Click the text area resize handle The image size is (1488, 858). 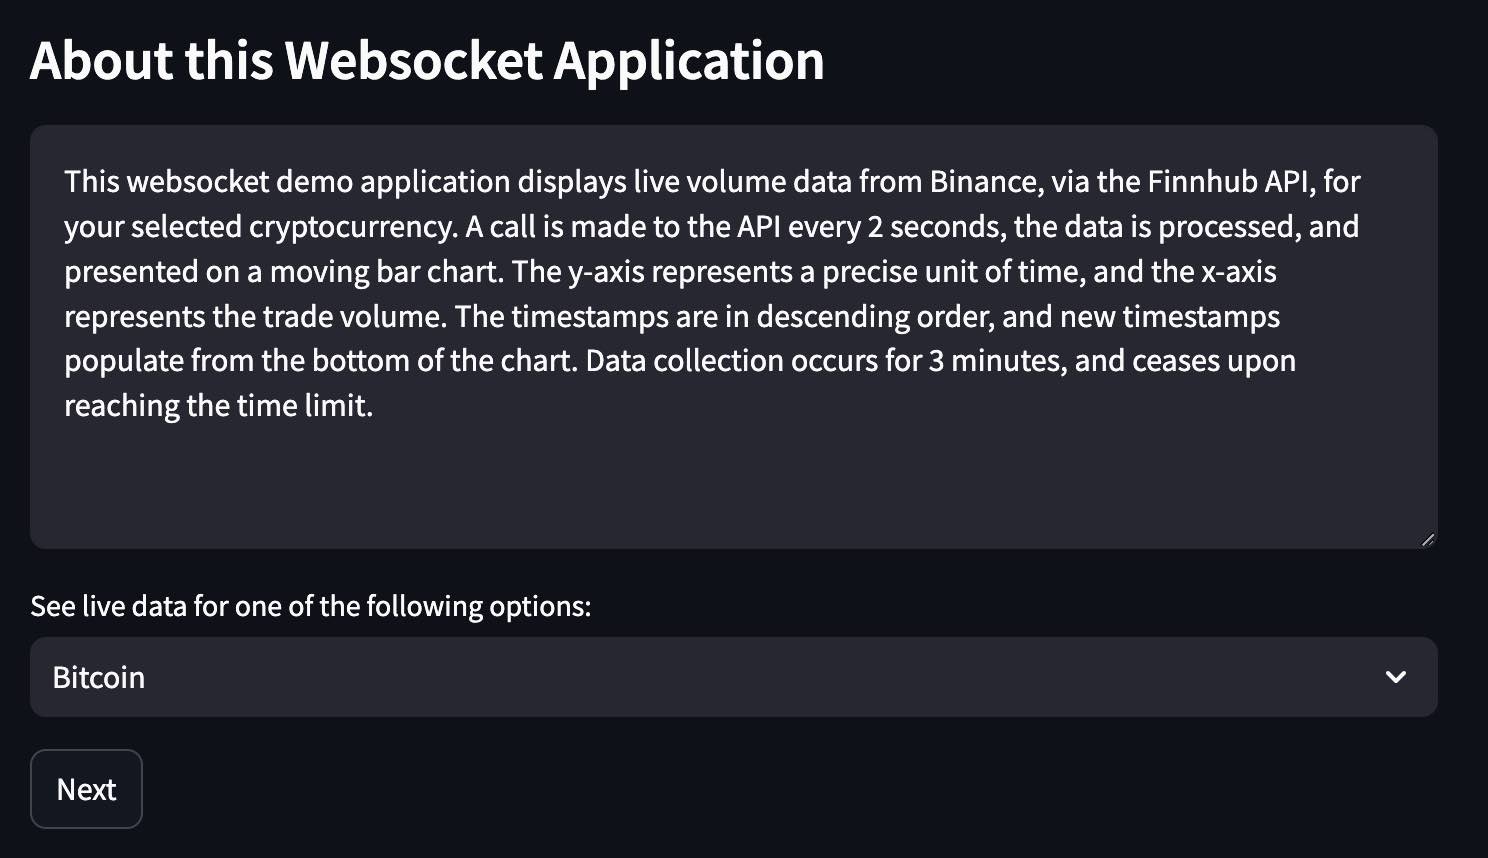1428,539
